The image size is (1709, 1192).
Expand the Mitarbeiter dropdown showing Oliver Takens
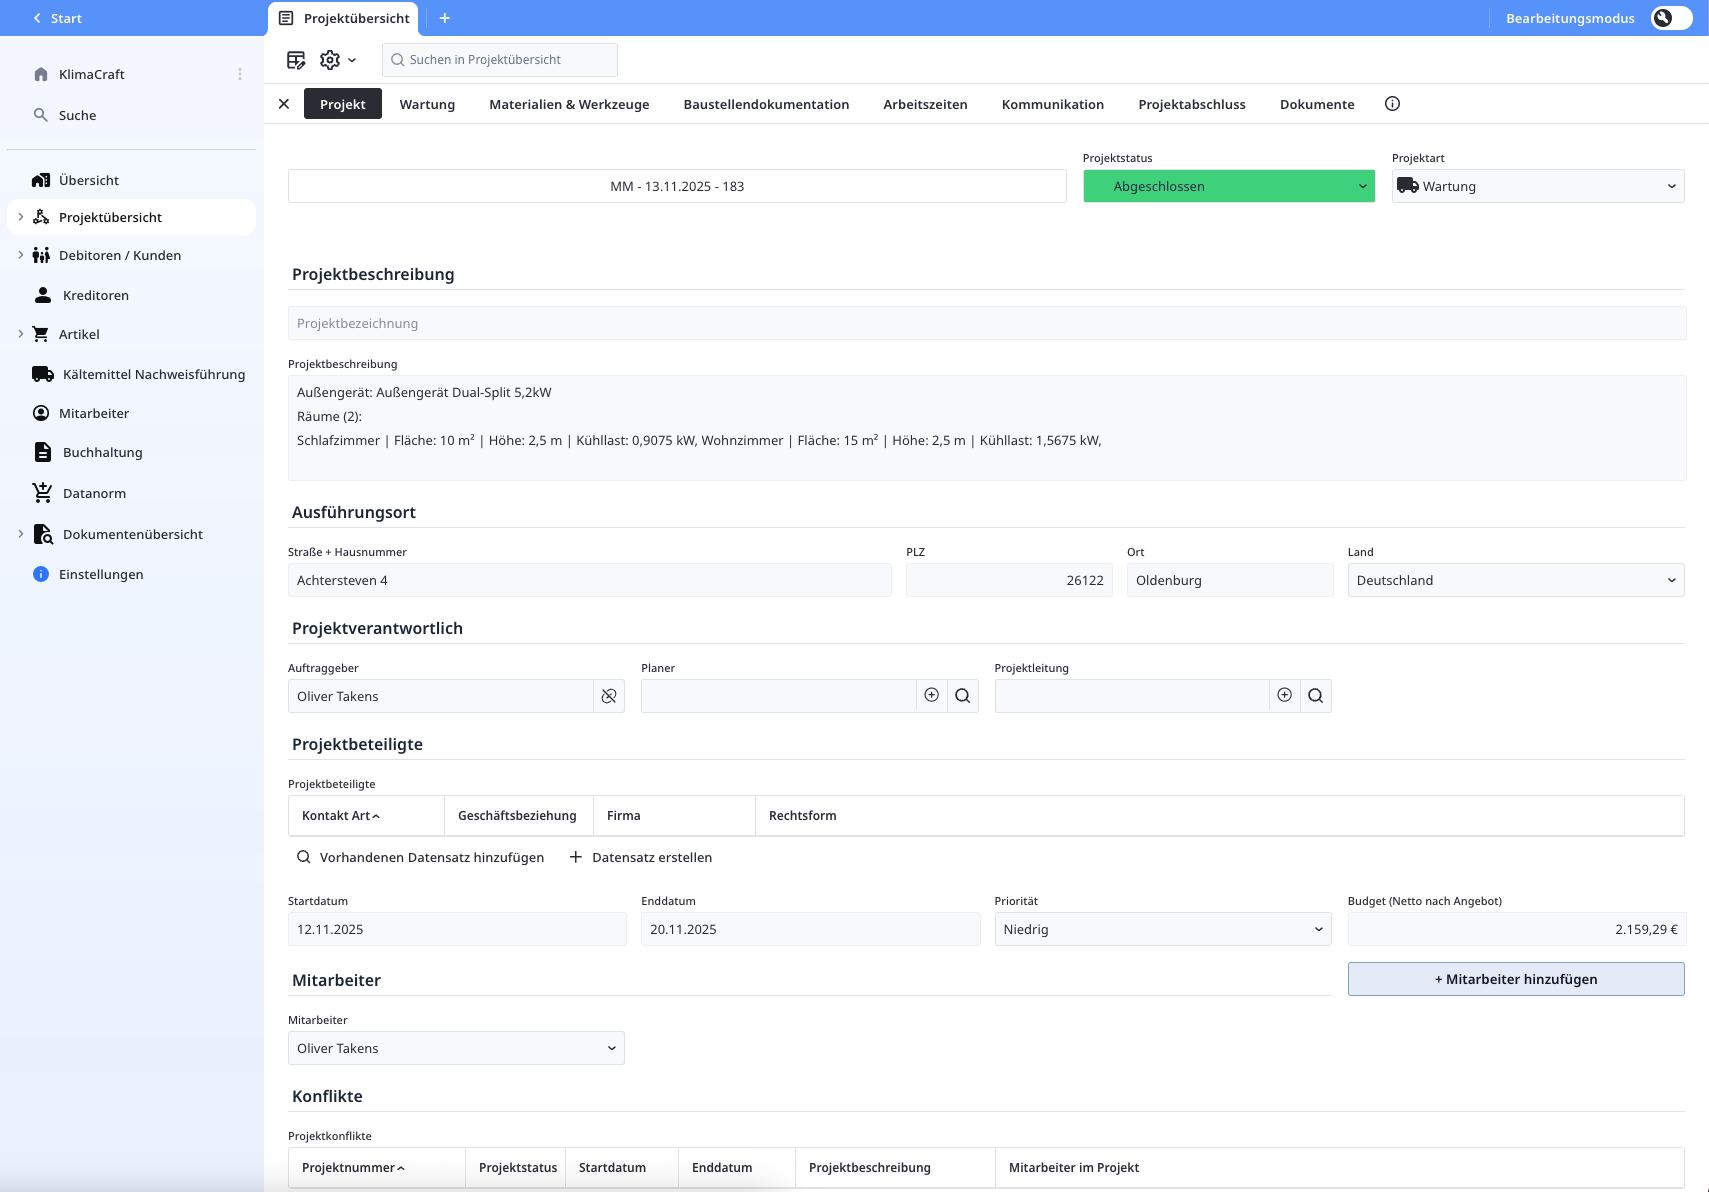tap(455, 1048)
